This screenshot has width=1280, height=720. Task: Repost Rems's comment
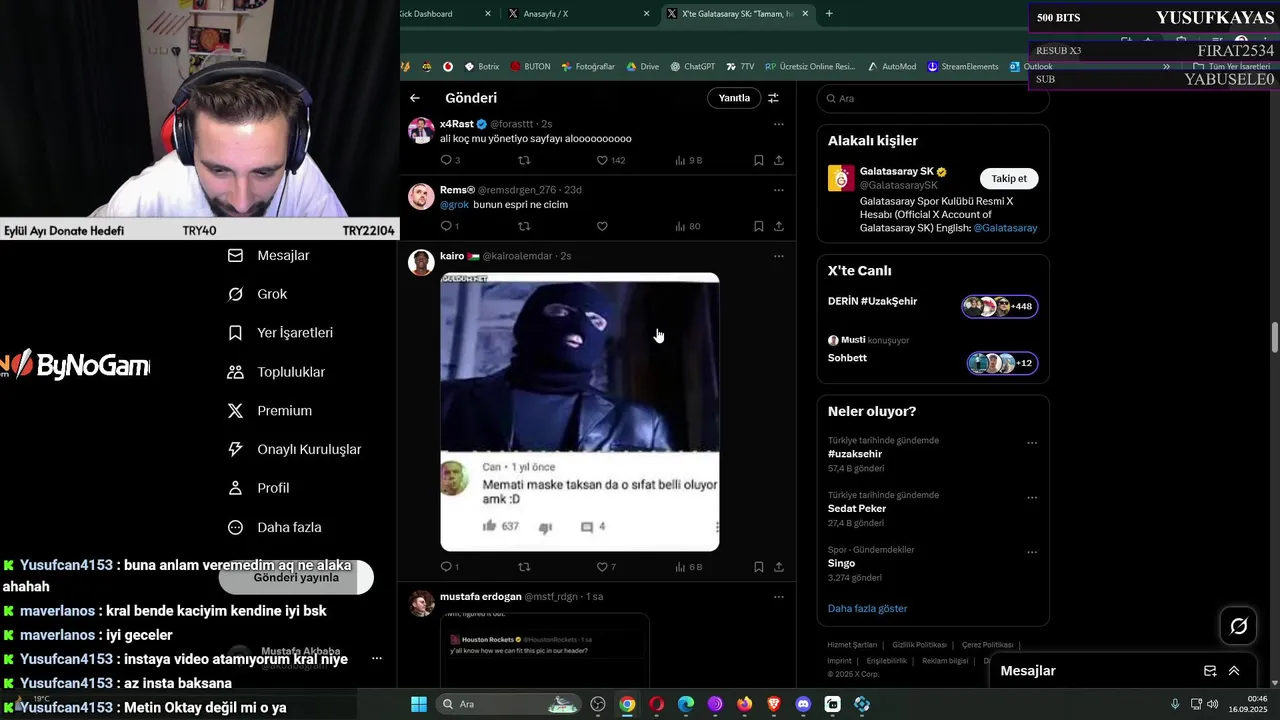coord(524,226)
